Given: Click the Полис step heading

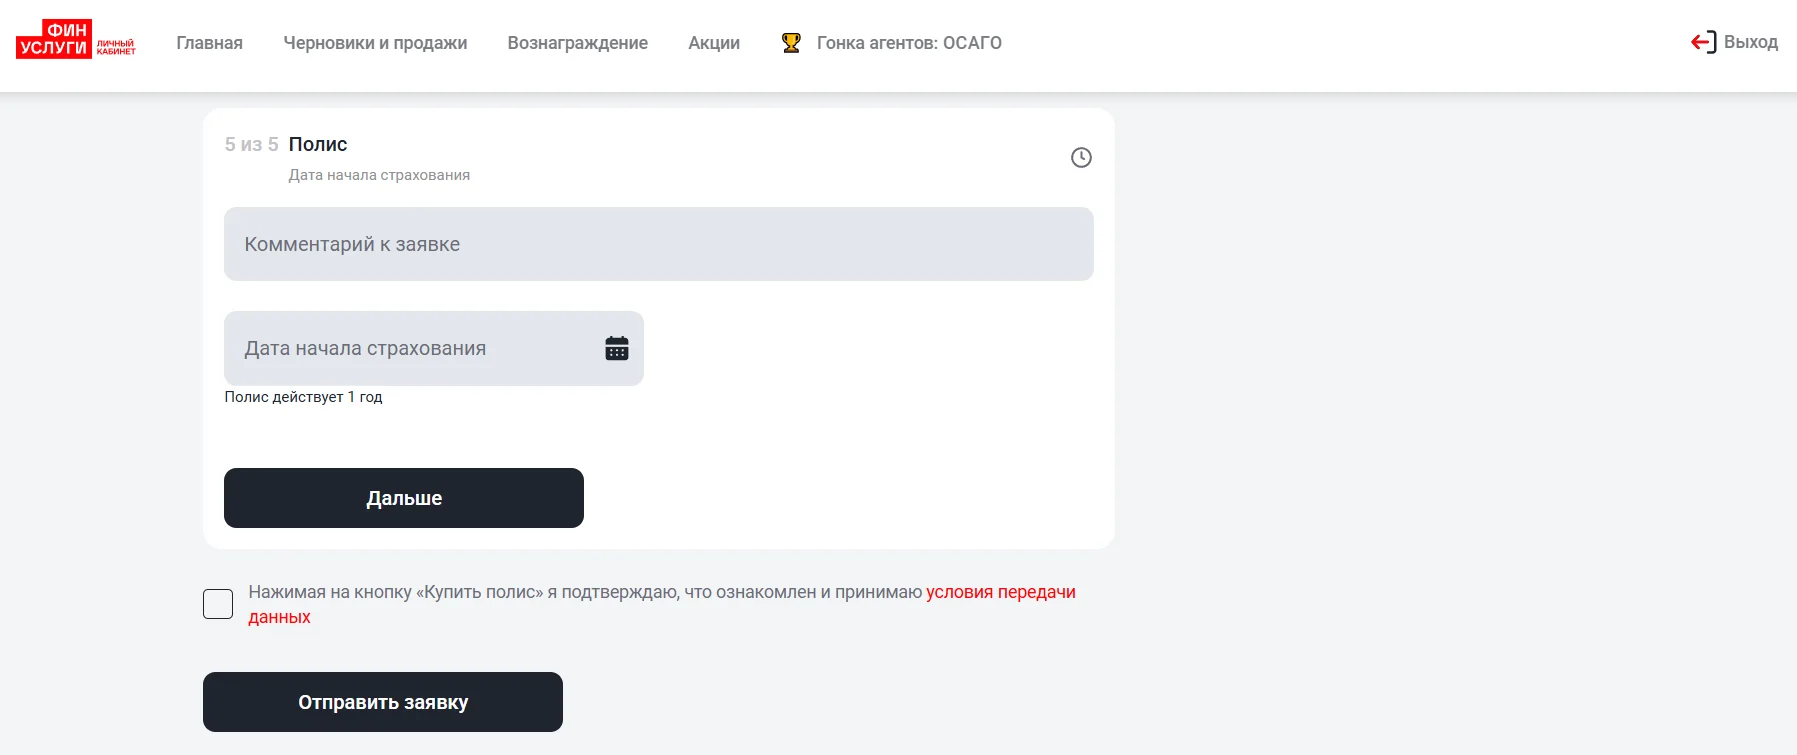Looking at the screenshot, I should pyautogui.click(x=318, y=144).
